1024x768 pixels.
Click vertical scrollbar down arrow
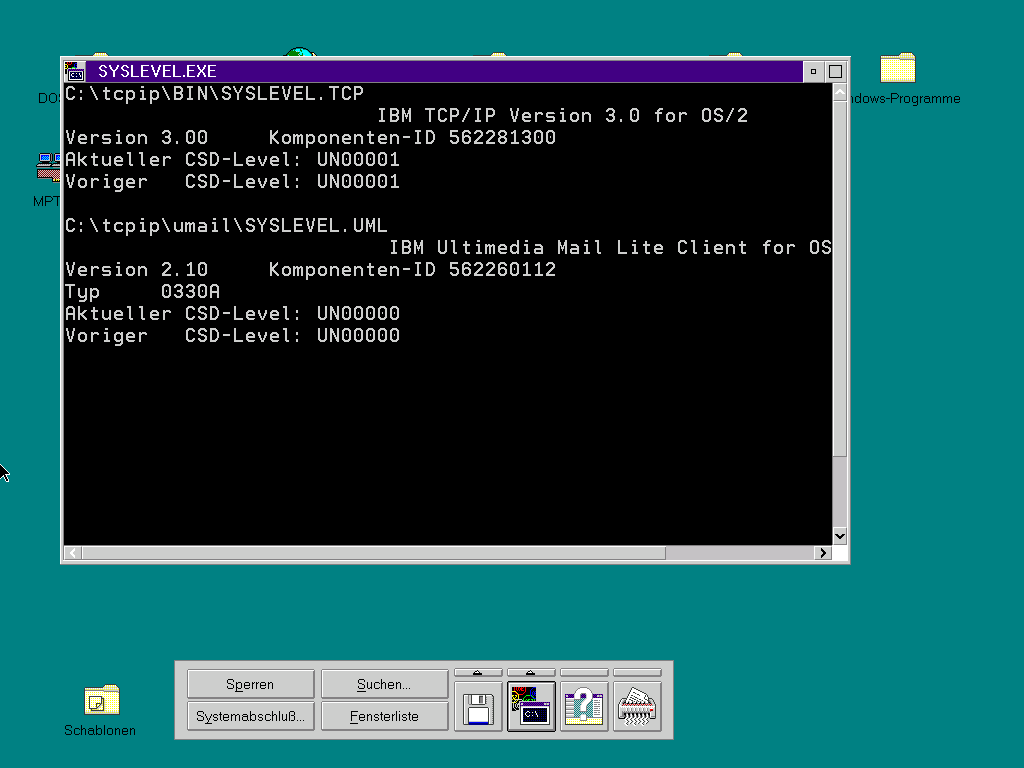point(840,536)
